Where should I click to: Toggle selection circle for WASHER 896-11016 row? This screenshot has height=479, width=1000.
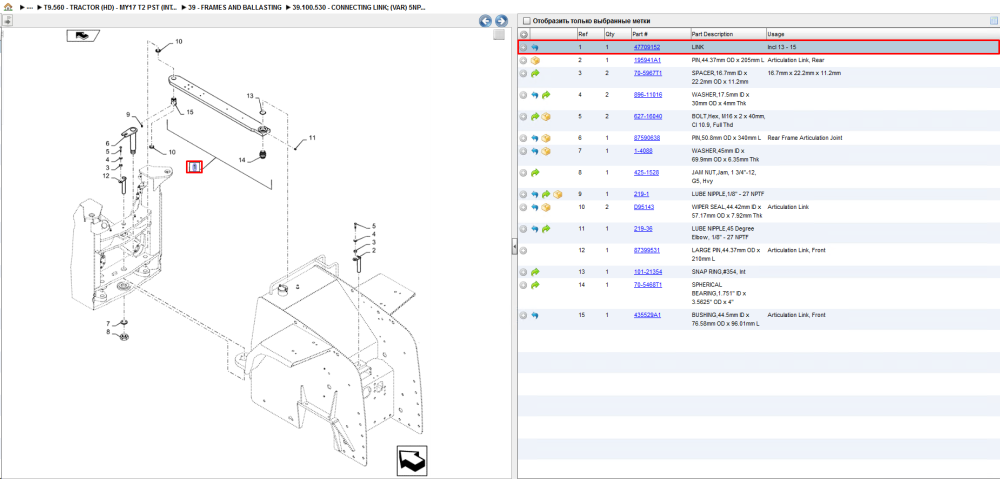524,95
